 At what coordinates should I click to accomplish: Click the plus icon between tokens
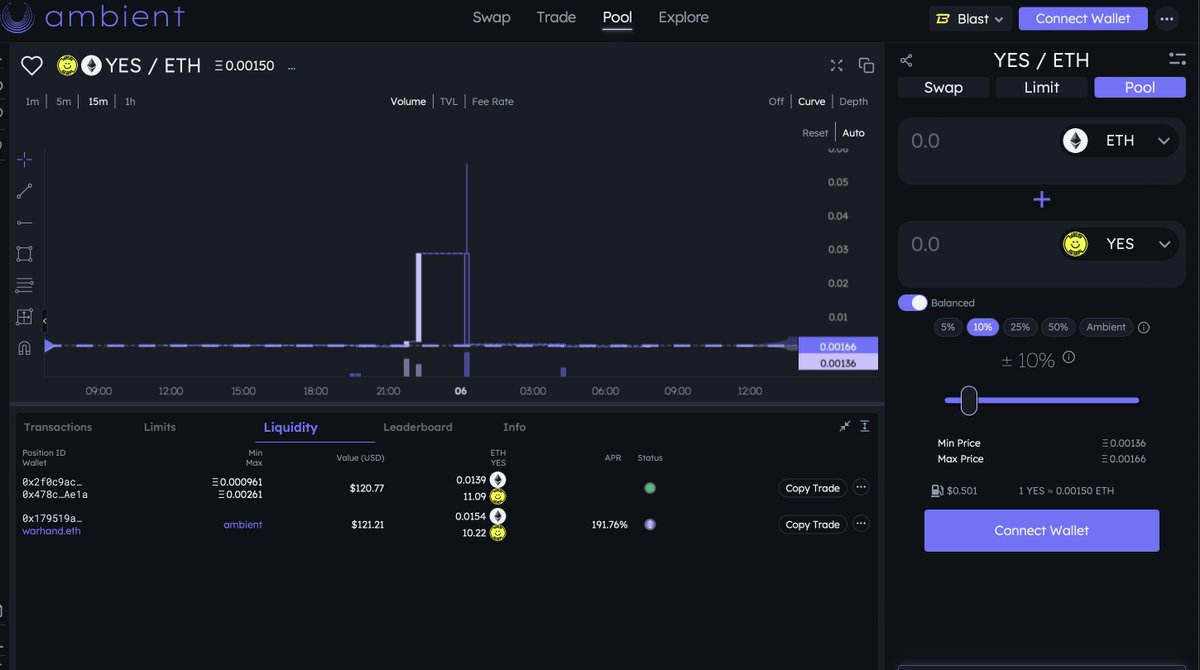[x=1041, y=199]
